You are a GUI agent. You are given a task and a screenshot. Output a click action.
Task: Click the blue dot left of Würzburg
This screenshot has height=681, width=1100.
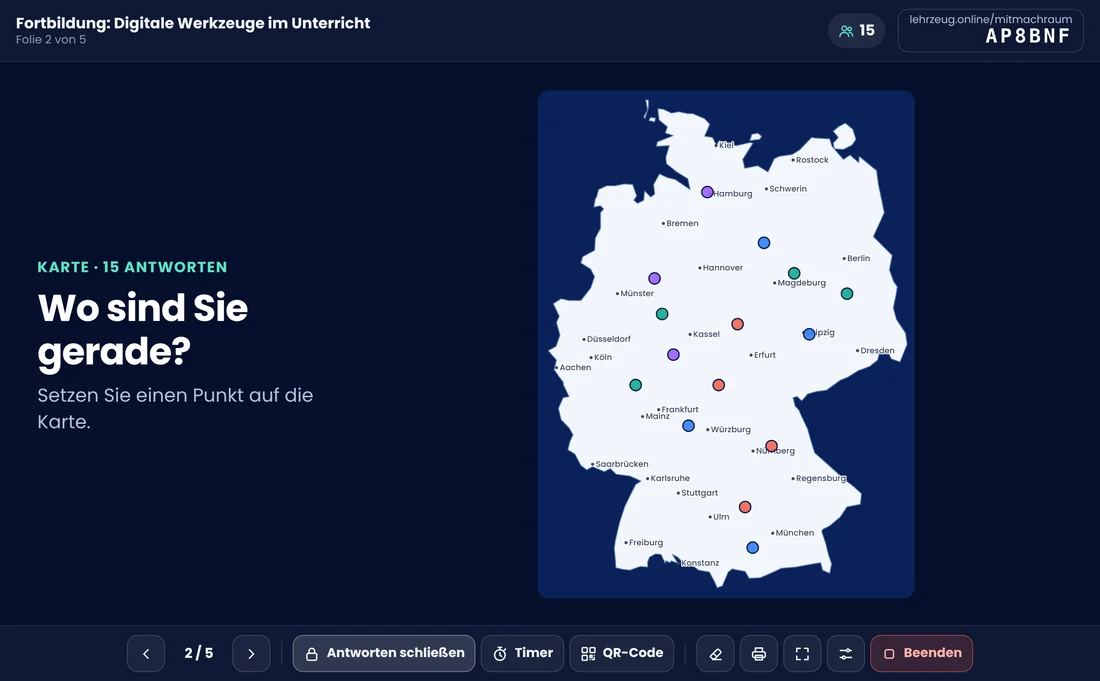click(689, 426)
